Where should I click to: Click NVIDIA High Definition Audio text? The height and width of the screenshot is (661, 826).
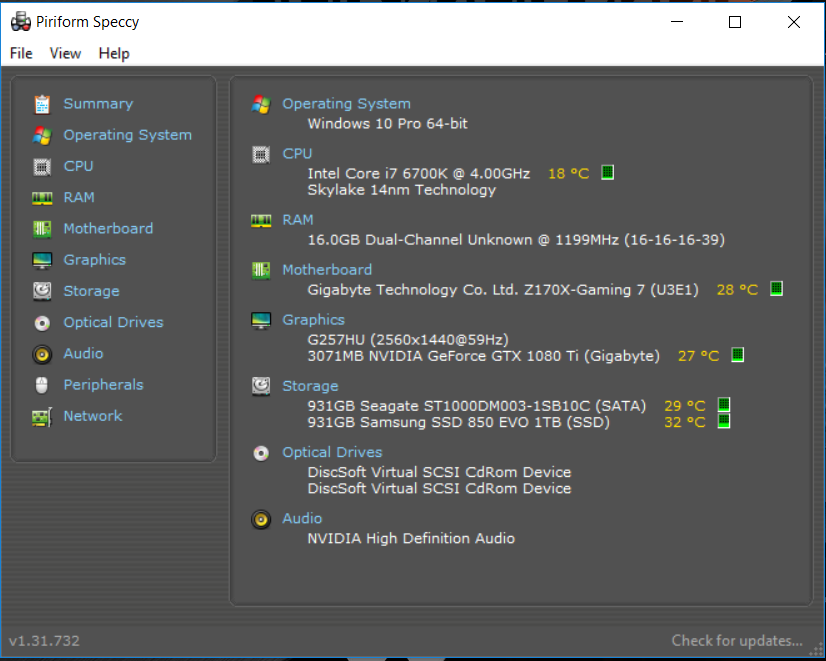tap(411, 538)
